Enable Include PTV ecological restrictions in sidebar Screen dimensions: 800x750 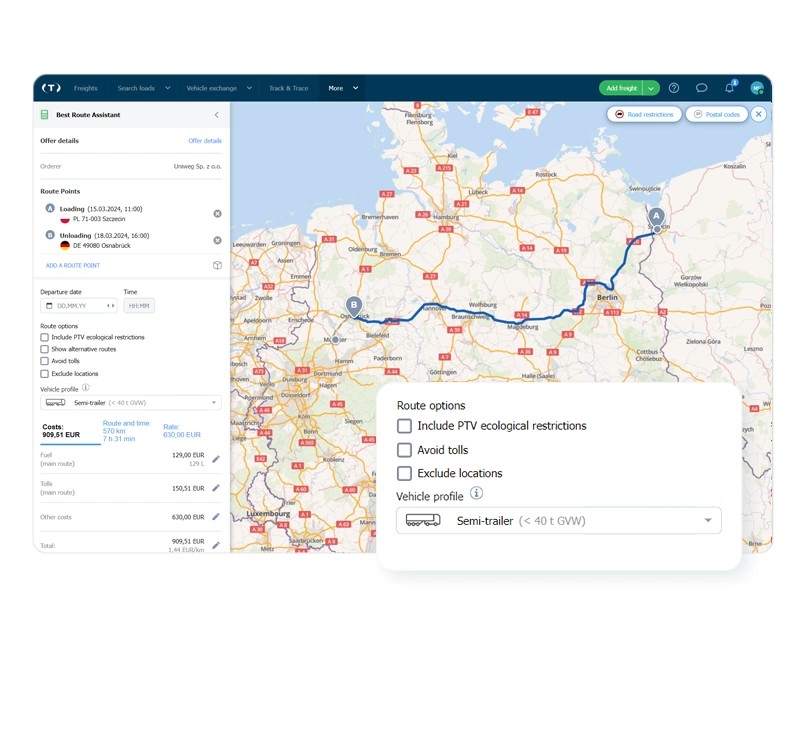[x=44, y=337]
